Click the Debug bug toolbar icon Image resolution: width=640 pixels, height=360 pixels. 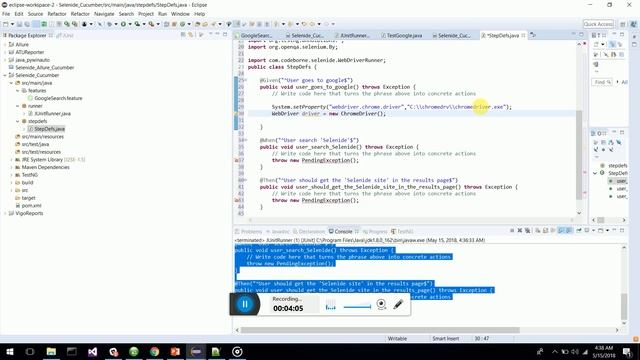pyautogui.click(x=109, y=24)
